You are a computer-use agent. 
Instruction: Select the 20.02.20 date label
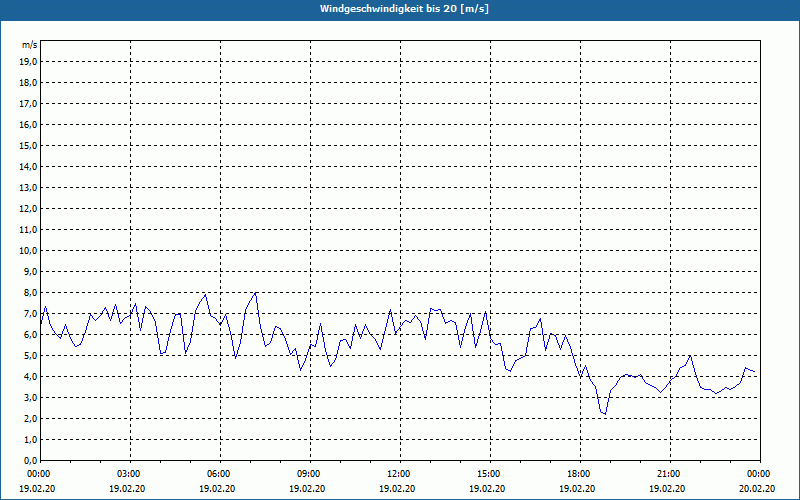(757, 489)
